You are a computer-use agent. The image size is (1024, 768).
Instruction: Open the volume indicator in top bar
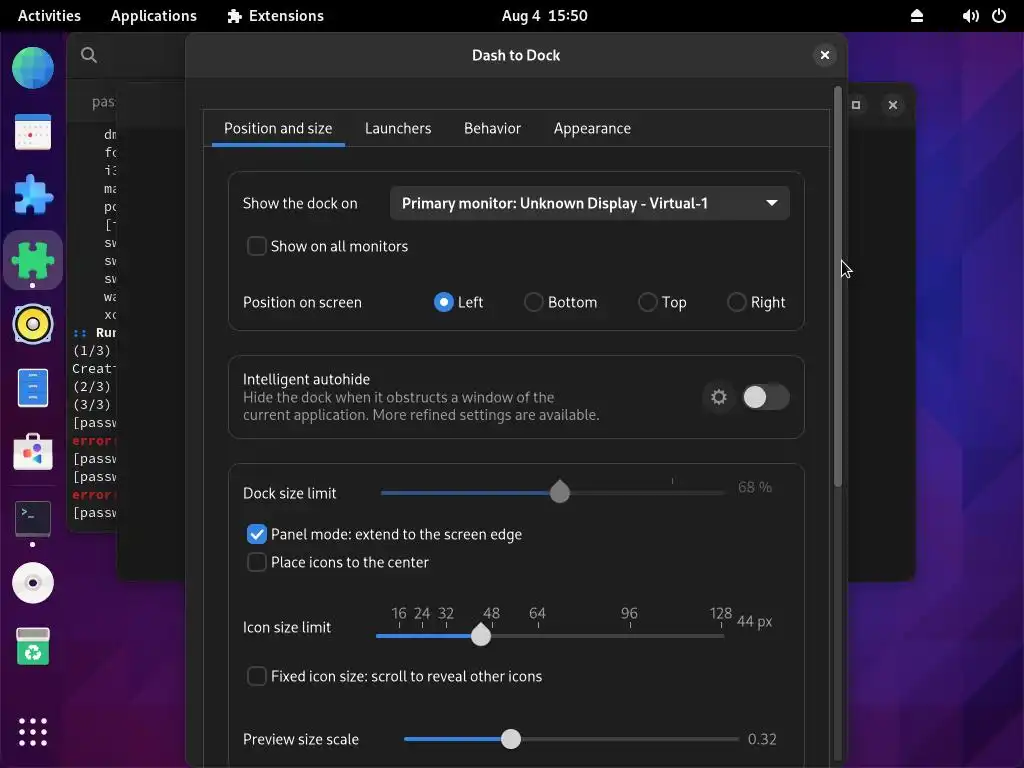click(x=970, y=16)
